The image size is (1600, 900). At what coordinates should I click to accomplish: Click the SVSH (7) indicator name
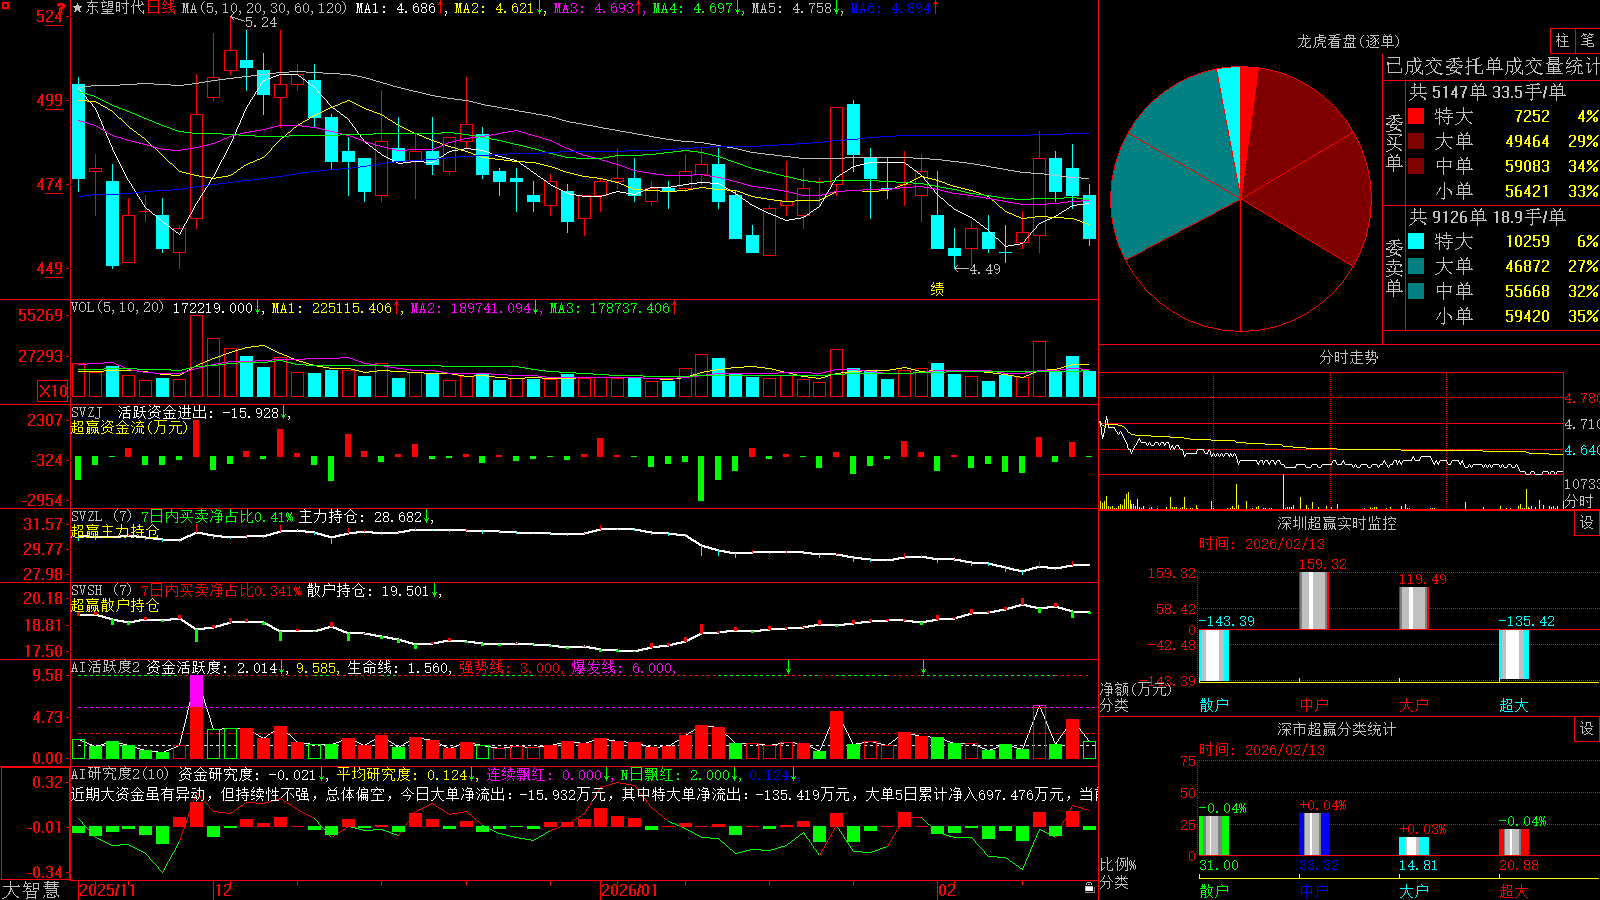pos(101,590)
